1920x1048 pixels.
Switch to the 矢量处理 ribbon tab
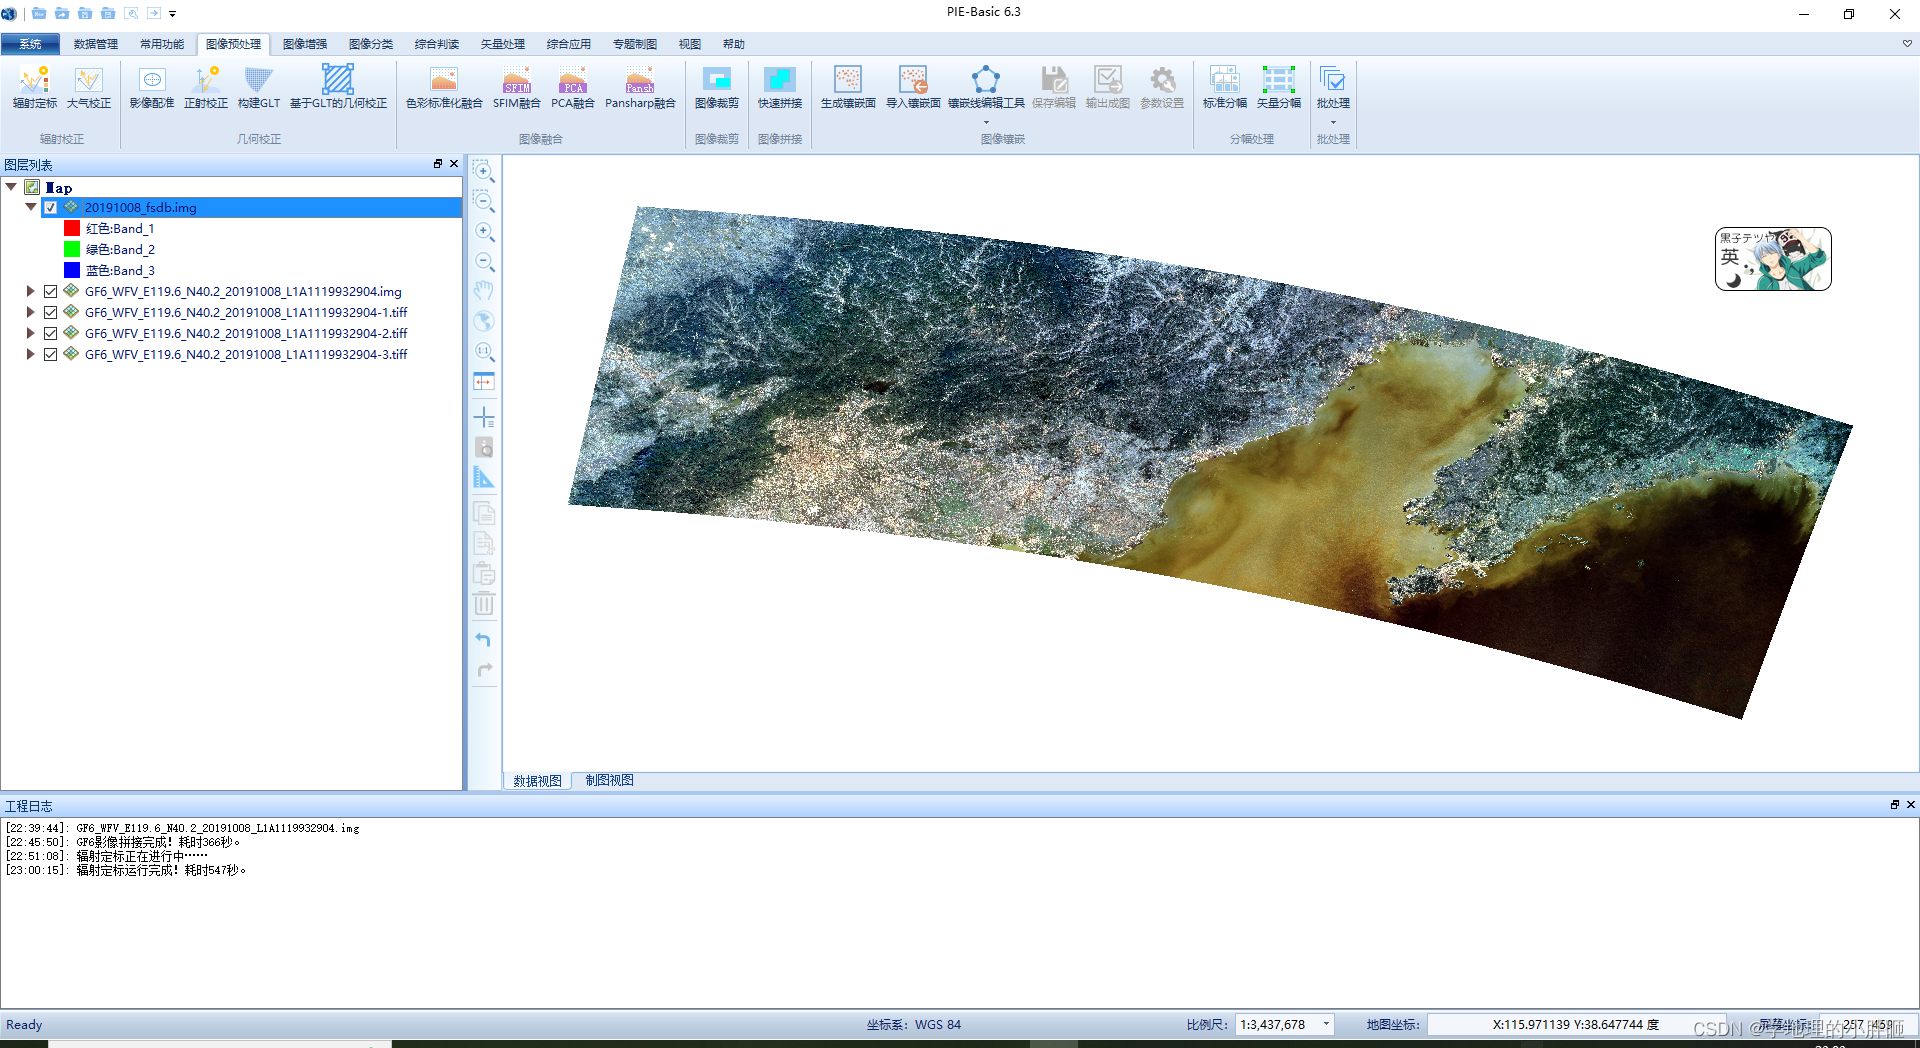coord(503,44)
